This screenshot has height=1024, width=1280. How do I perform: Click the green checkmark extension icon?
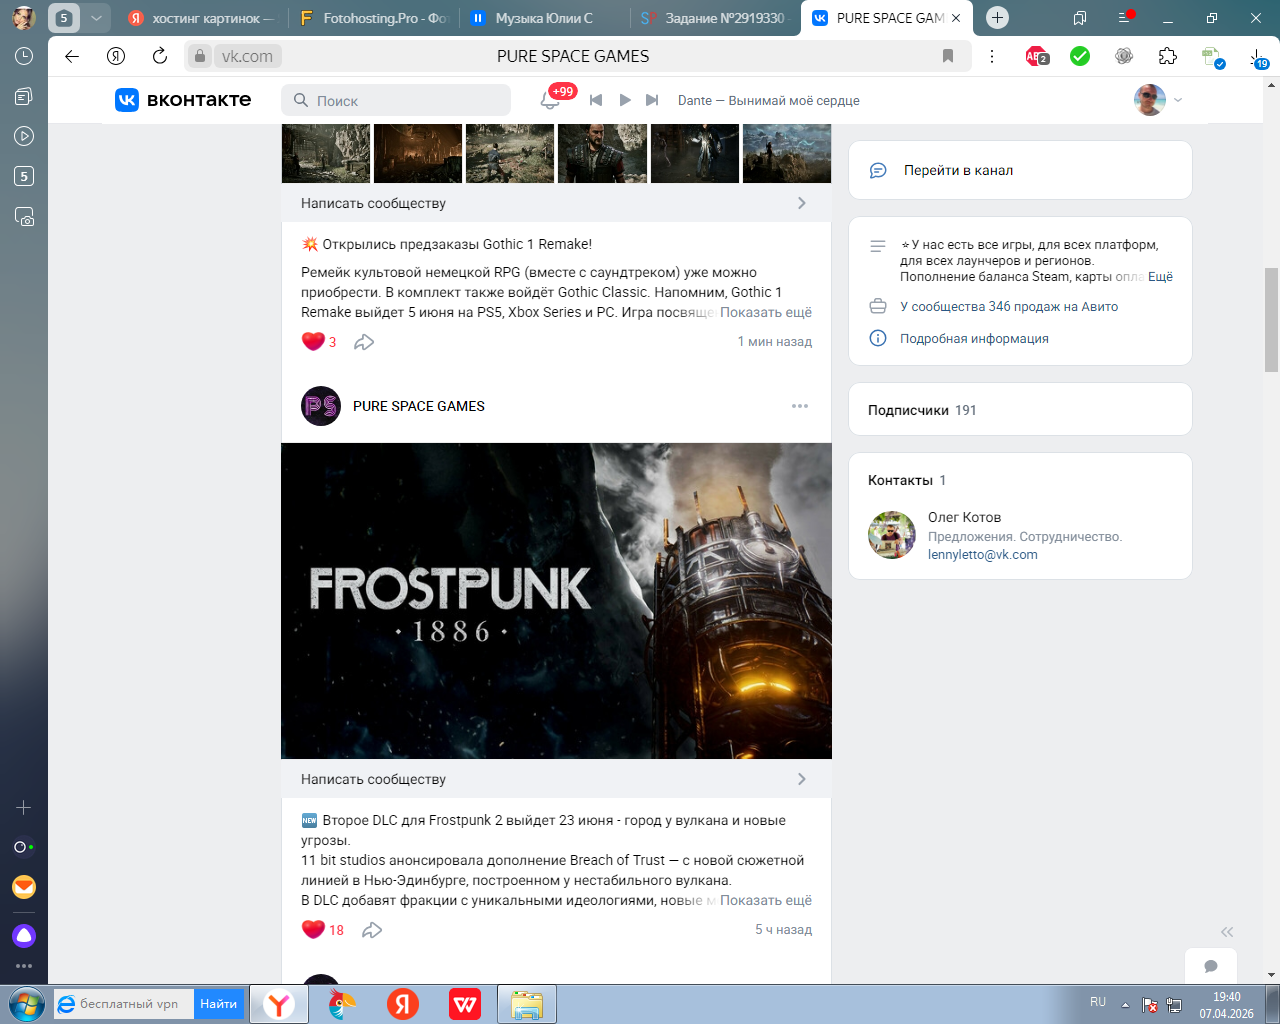tap(1080, 56)
